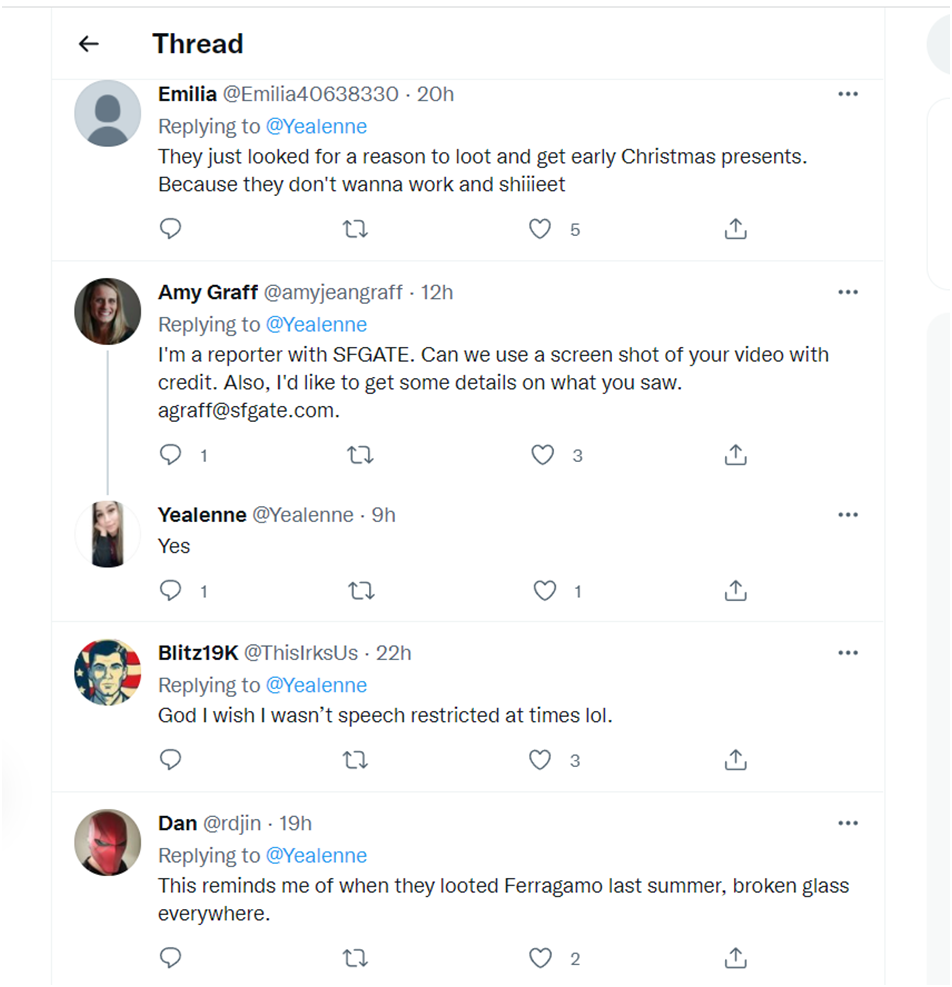The height and width of the screenshot is (987, 952).
Task: Open more options on Blitz19K's tweet
Action: click(x=848, y=653)
